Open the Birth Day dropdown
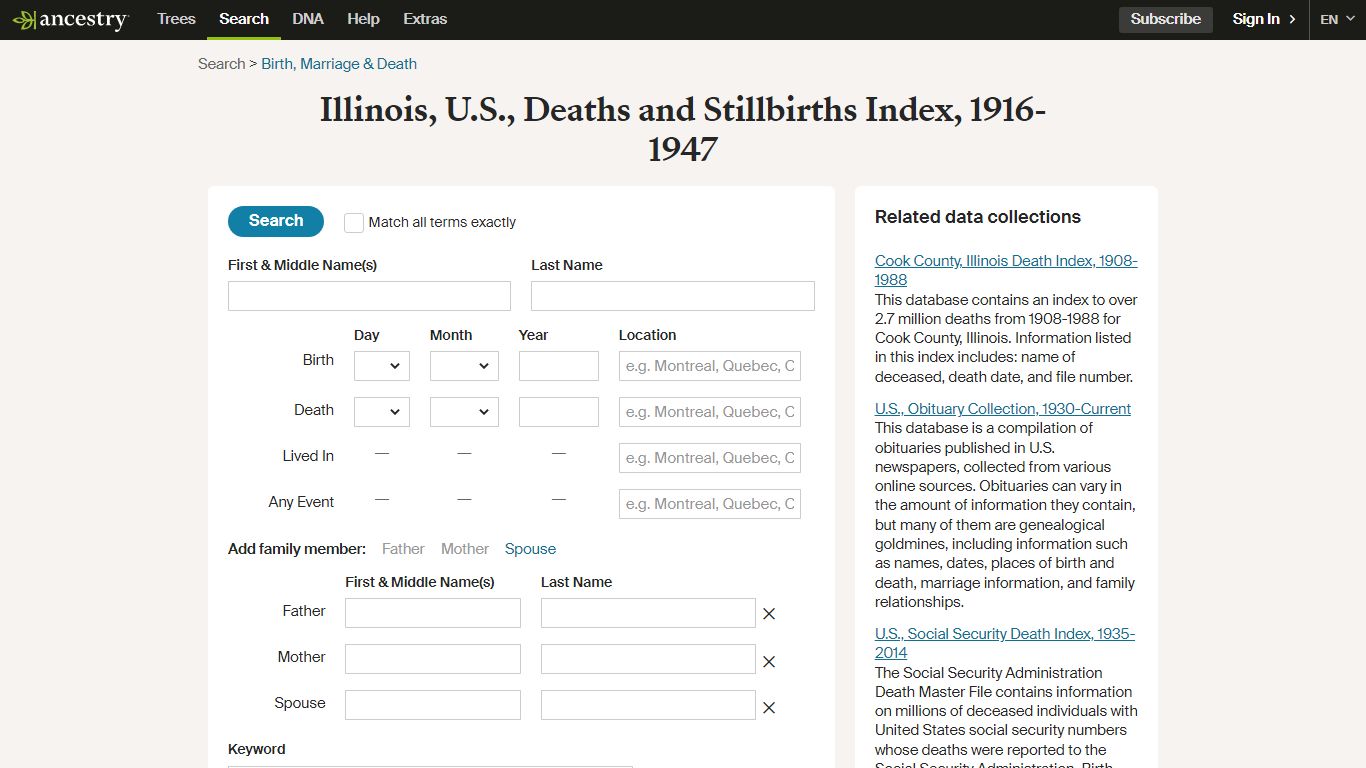This screenshot has width=1366, height=768. coord(382,366)
